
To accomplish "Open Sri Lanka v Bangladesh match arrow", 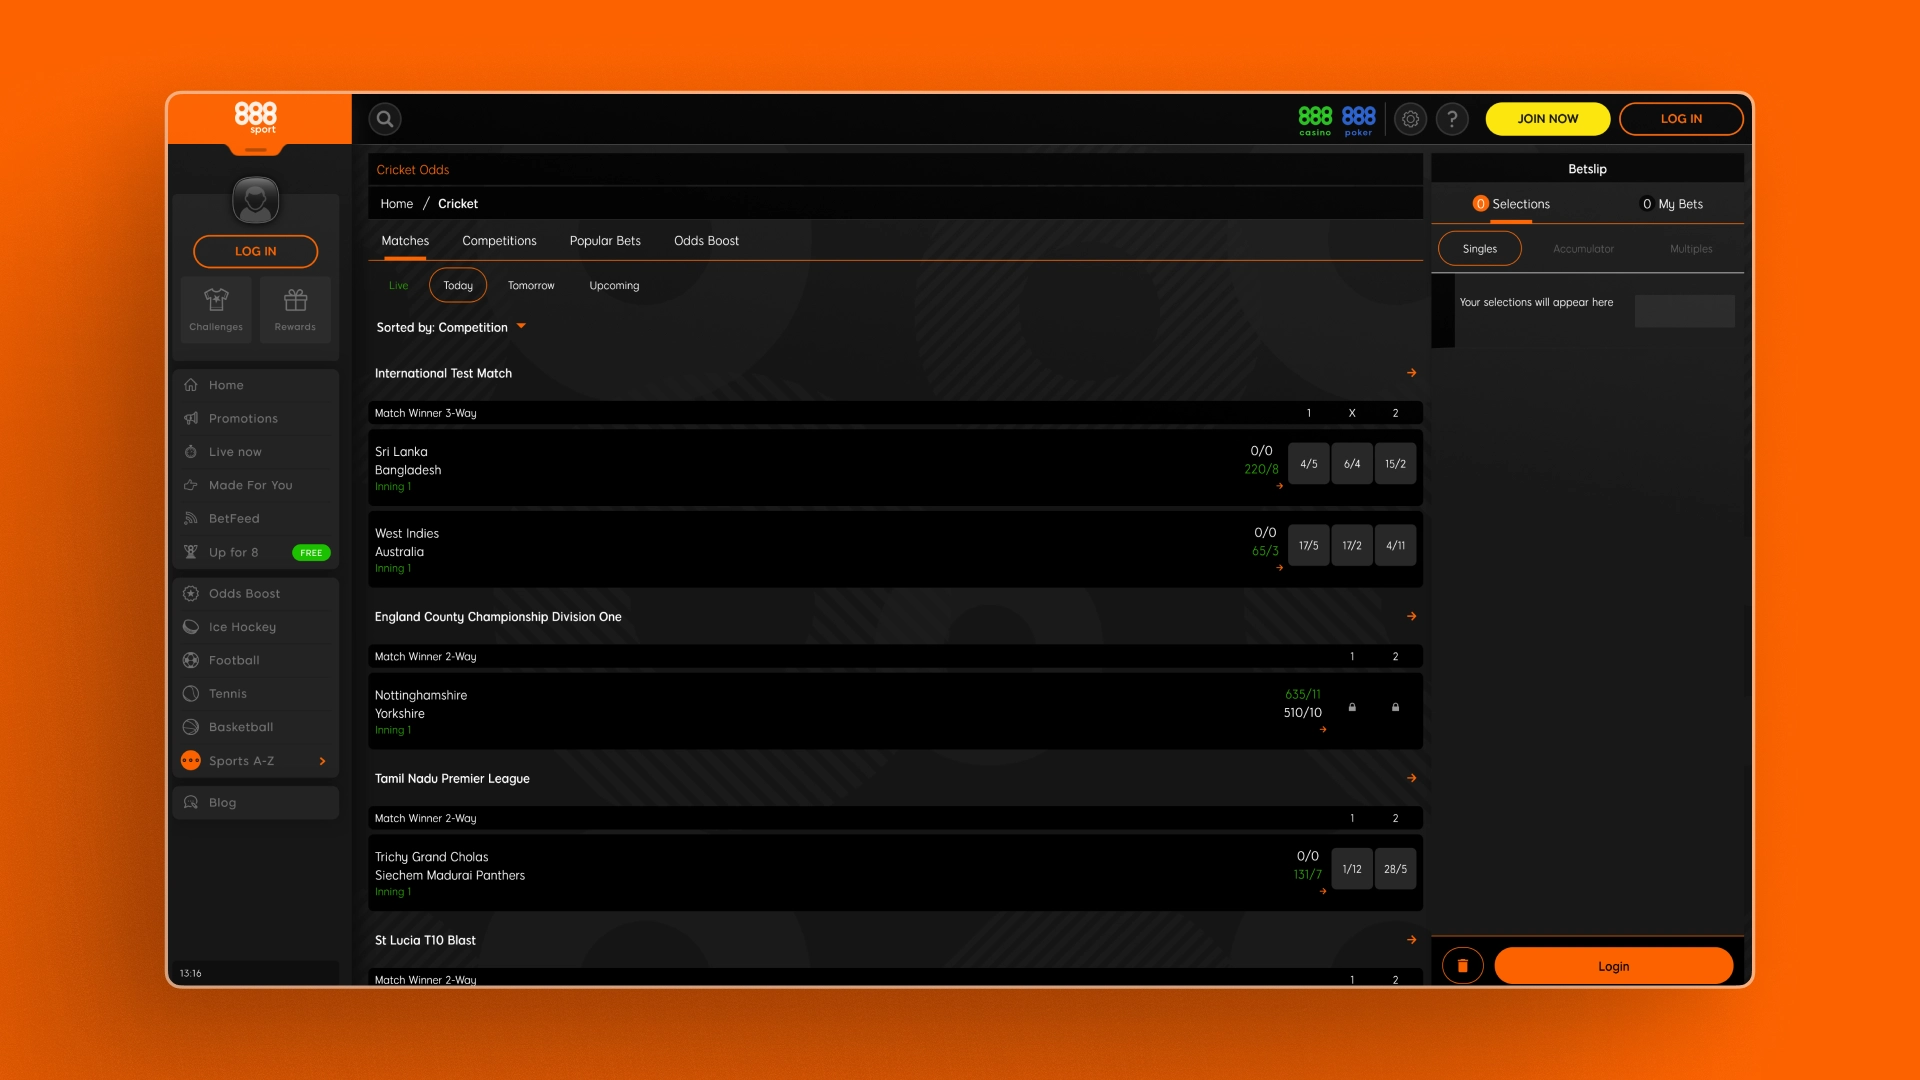I will pyautogui.click(x=1279, y=486).
